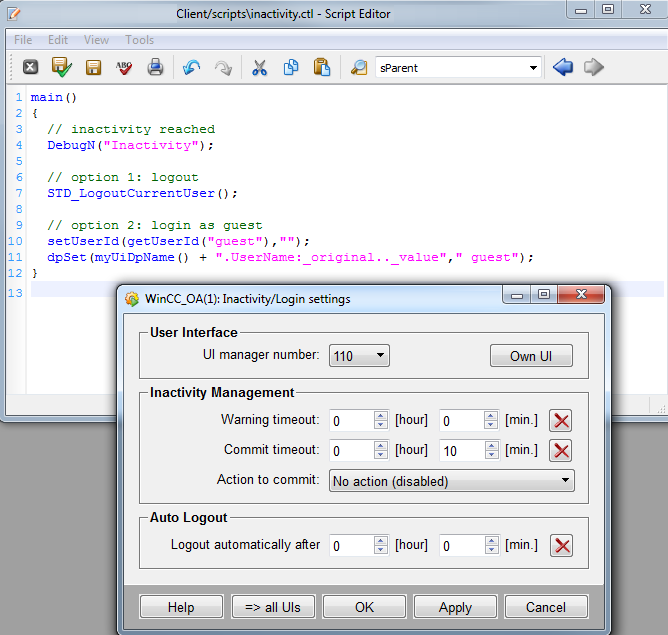Reset the Auto Logout time with red X
Viewport: 668px width, 635px height.
[x=562, y=545]
